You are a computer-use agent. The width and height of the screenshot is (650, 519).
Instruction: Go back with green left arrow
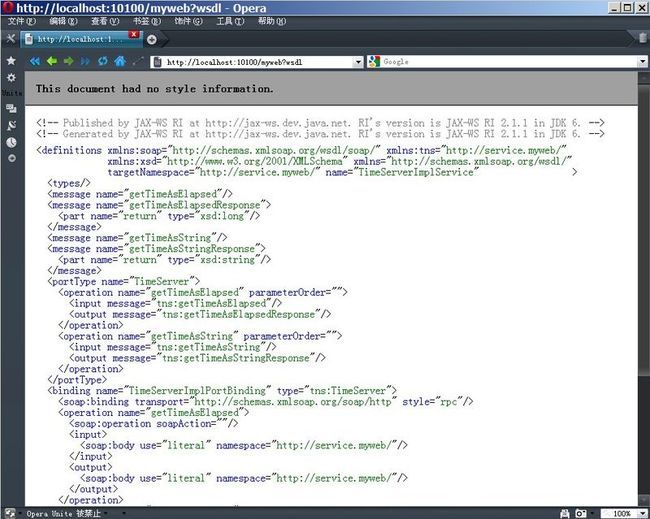pos(52,61)
